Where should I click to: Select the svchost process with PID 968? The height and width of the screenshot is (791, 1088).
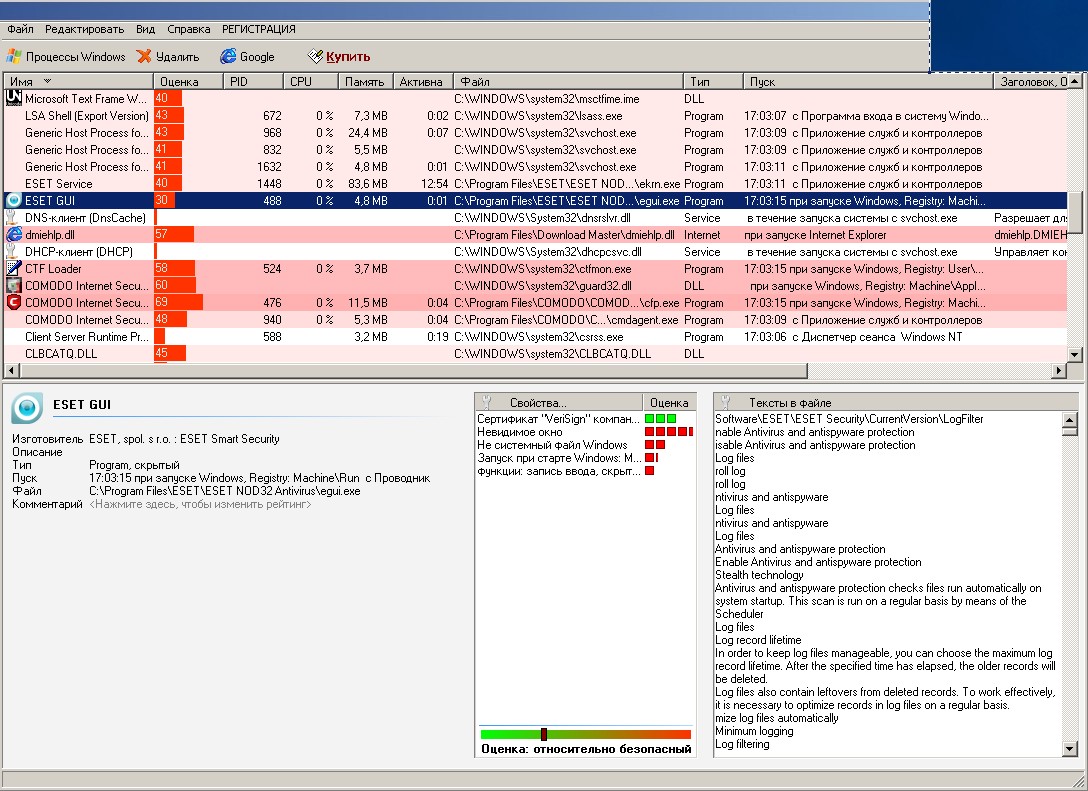click(535, 133)
